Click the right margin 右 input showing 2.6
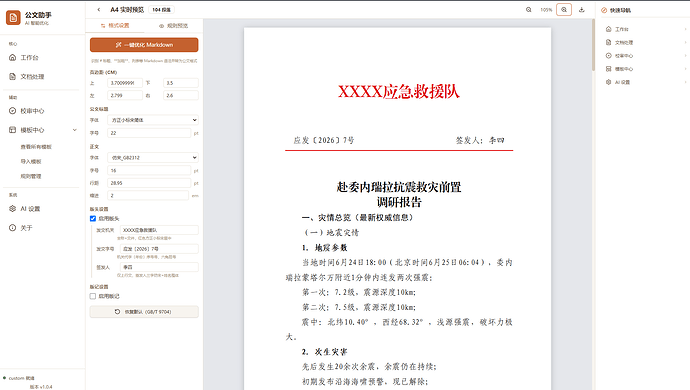 click(x=181, y=95)
